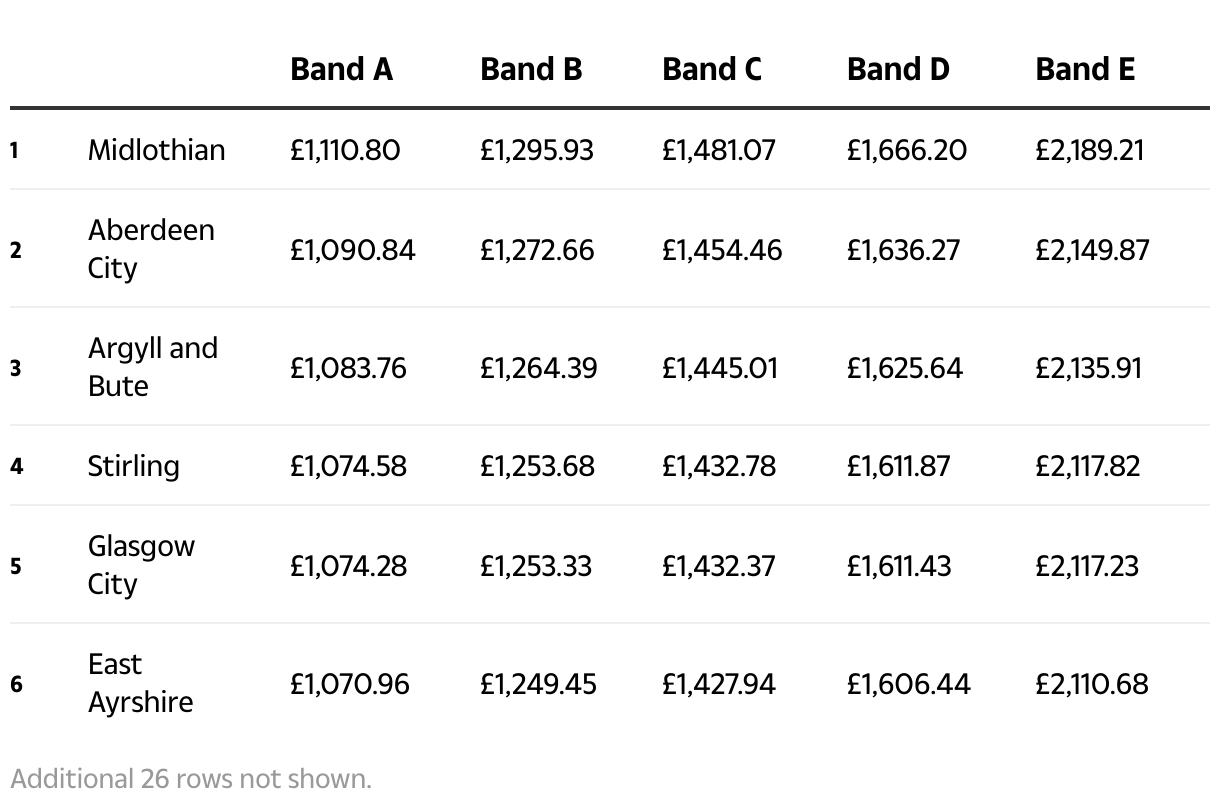Viewport: 1220px width, 806px height.
Task: Click the Band B column header
Action: (530, 69)
